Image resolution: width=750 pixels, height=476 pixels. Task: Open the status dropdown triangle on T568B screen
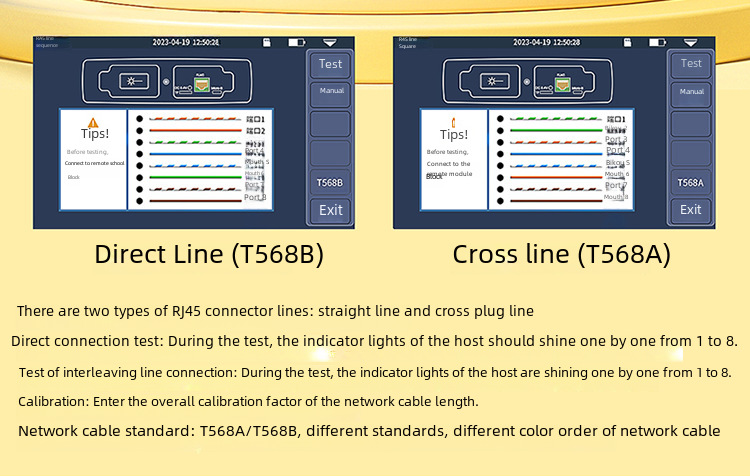click(x=330, y=43)
